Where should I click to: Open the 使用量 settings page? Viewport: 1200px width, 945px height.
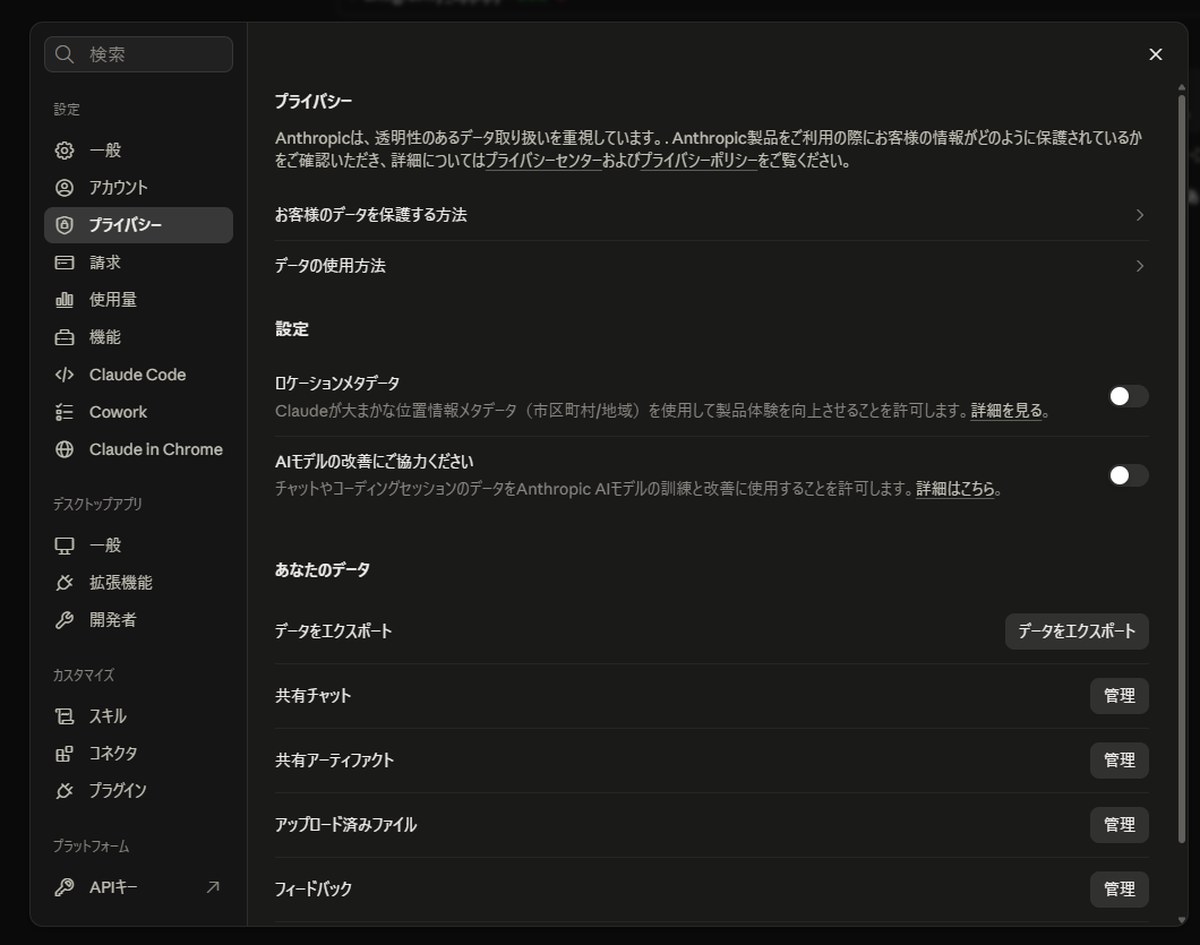pos(138,299)
